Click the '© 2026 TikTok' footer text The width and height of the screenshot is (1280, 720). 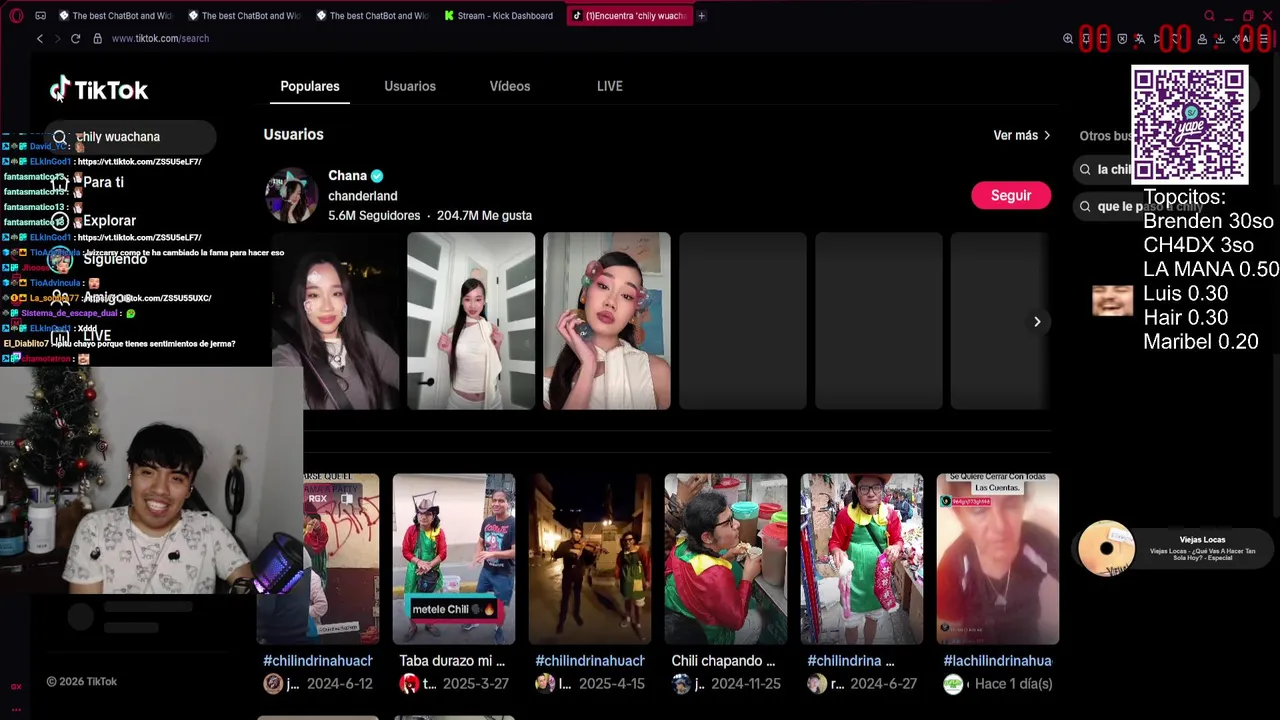tap(82, 682)
